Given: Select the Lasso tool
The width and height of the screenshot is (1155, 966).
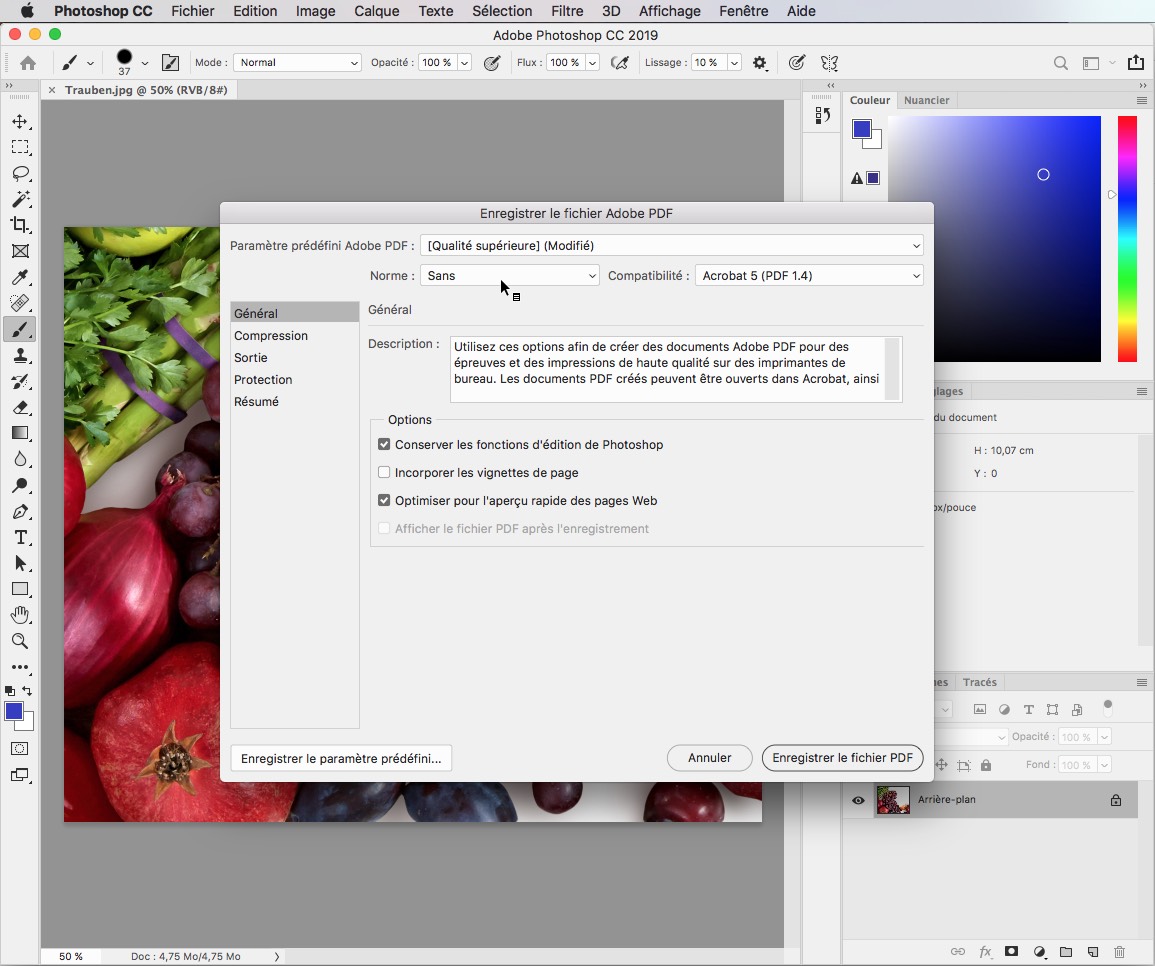Looking at the screenshot, I should pyautogui.click(x=20, y=174).
